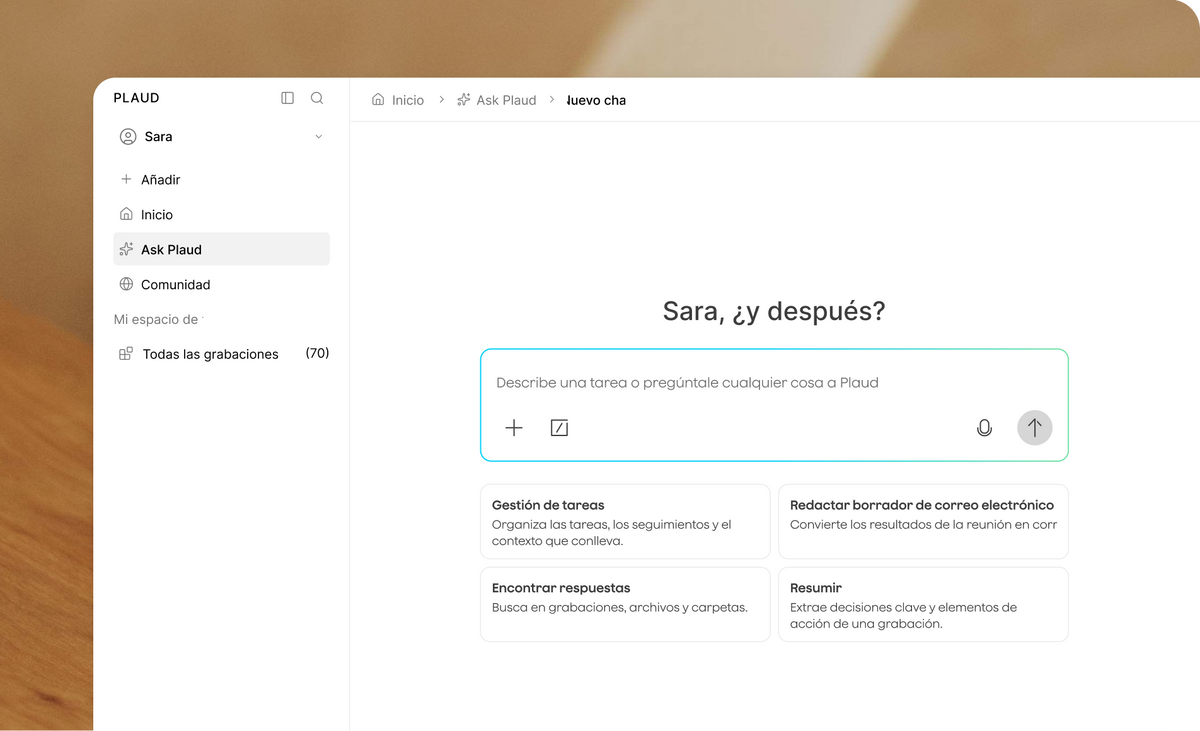Click the breadcrumb Ask Plaud sparkle icon
This screenshot has width=1200, height=731.
click(x=464, y=100)
